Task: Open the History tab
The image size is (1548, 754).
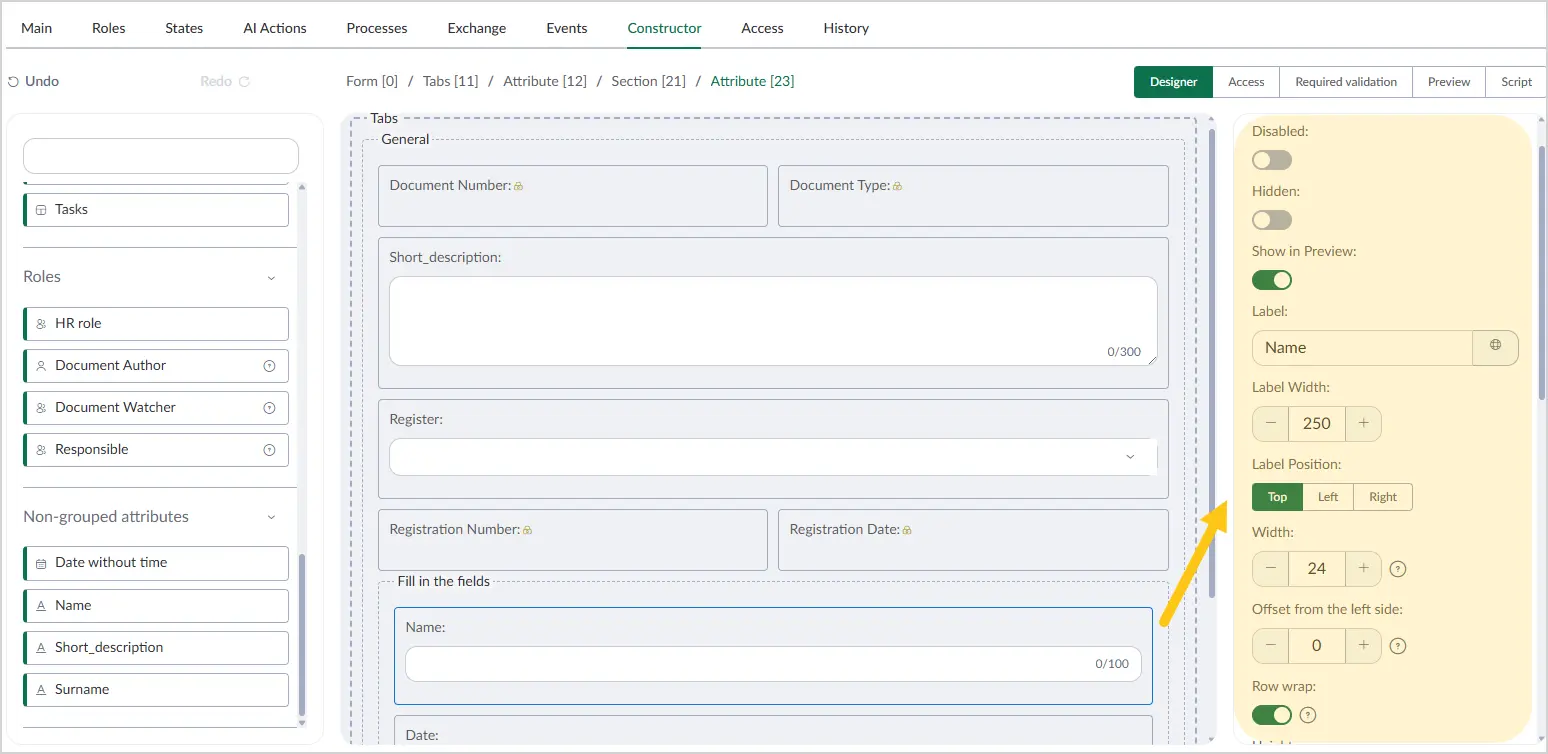Action: 846,28
